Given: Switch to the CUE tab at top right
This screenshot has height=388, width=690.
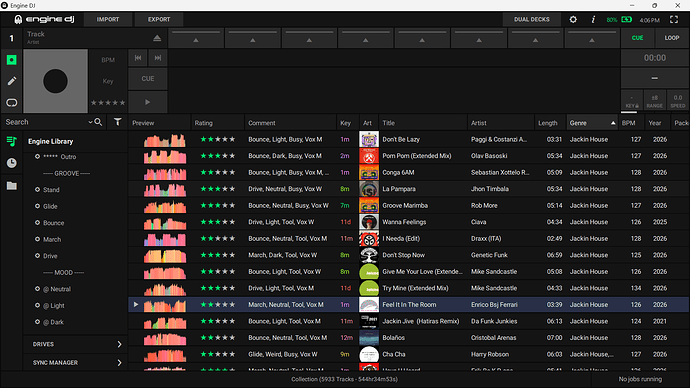Looking at the screenshot, I should point(638,38).
